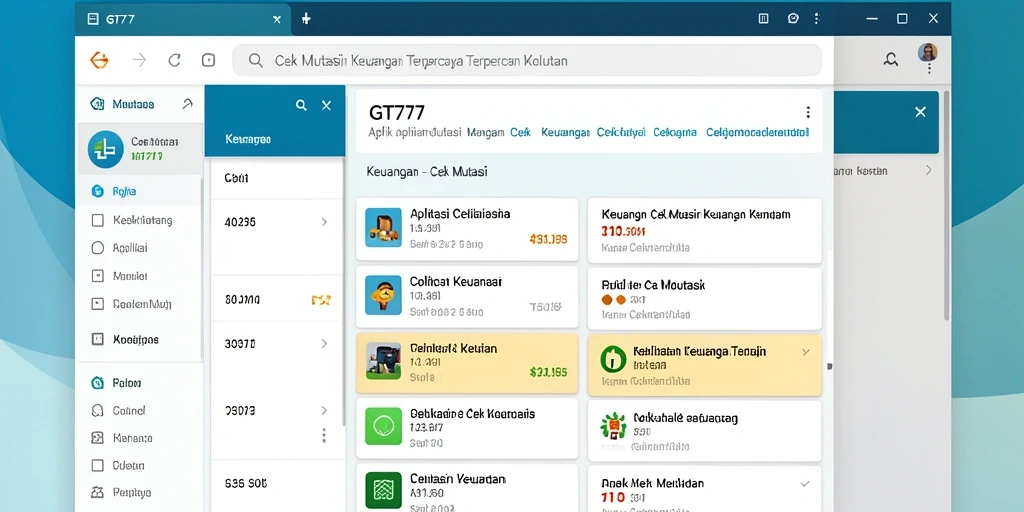
Task: Click the Pemtayo people icon
Action: [98, 492]
